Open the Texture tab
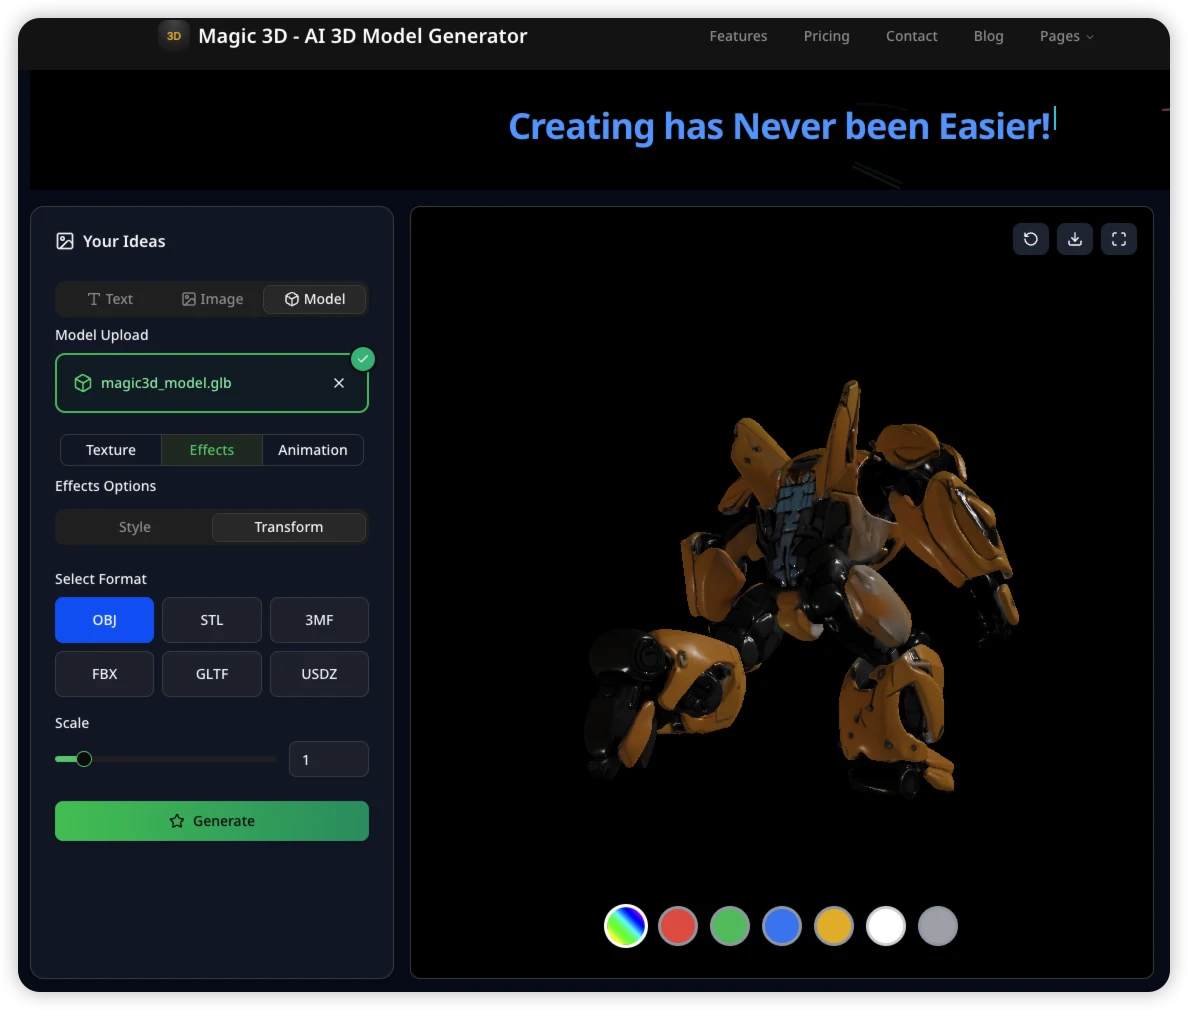The width and height of the screenshot is (1188, 1010). pos(111,450)
